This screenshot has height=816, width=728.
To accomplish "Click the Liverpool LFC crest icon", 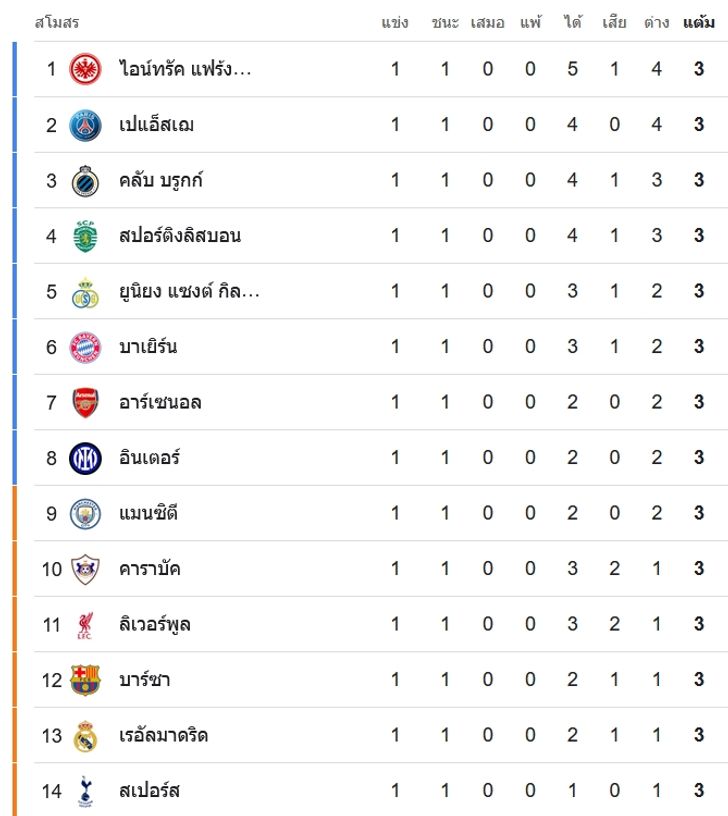I will click(x=85, y=625).
